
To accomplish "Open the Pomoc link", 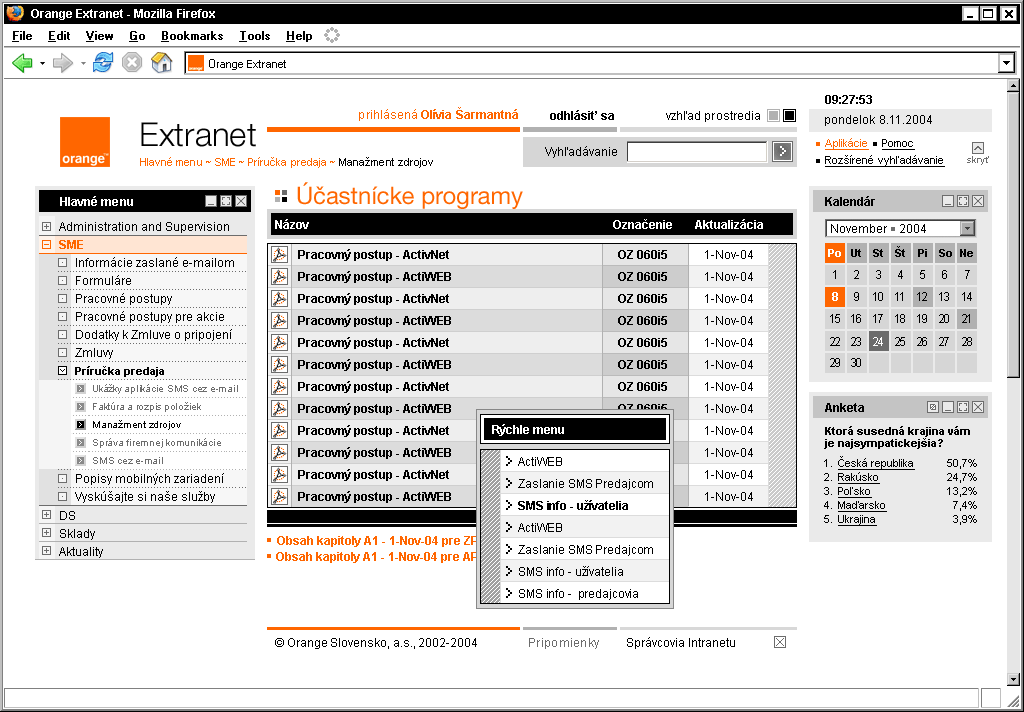I will [897, 143].
